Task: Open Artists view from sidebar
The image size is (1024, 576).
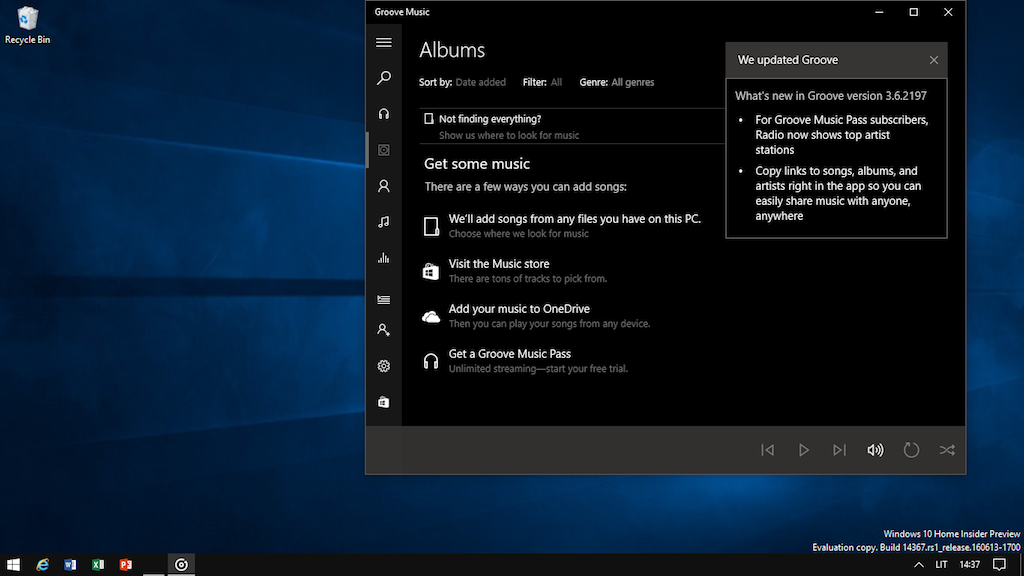Action: click(x=383, y=186)
